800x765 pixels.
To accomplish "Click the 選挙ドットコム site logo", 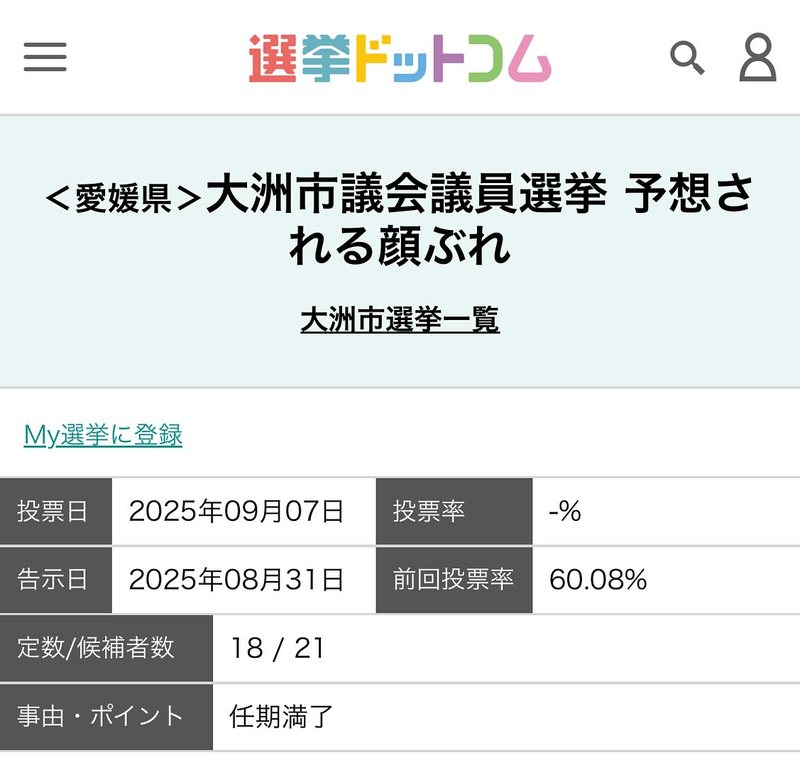I will pos(399,58).
